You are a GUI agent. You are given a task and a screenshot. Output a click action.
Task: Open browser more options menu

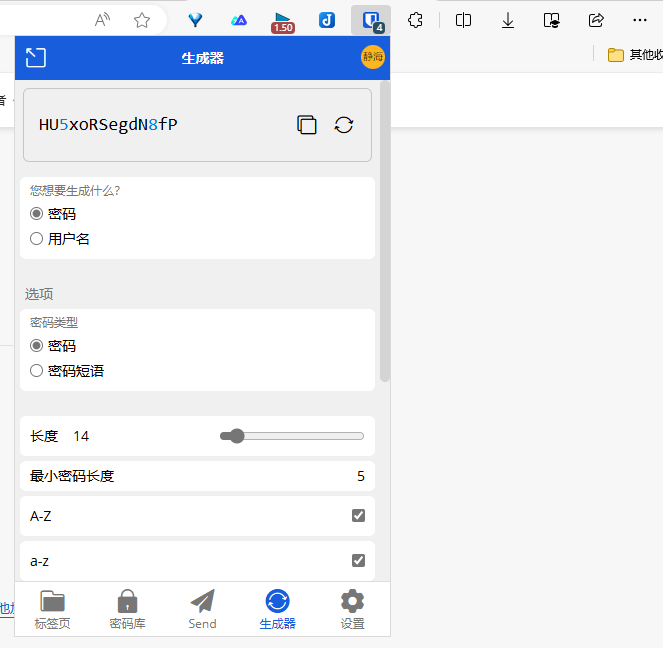point(641,20)
